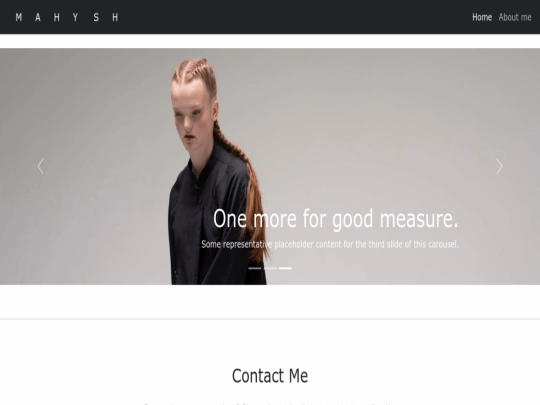The width and height of the screenshot is (540, 405).
Task: Select the third carousel indicator bar
Action: click(285, 268)
